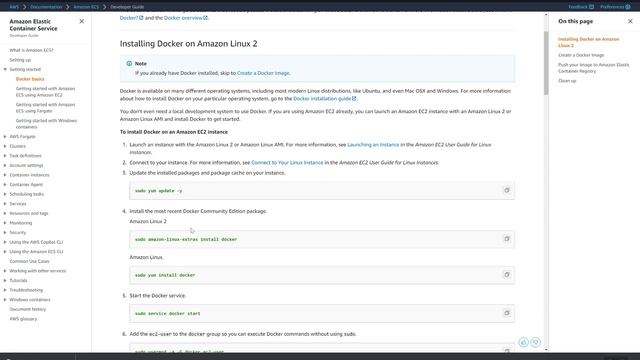The image size is (640, 360).
Task: Click the thumbs down feedback icon
Action: pos(536,342)
